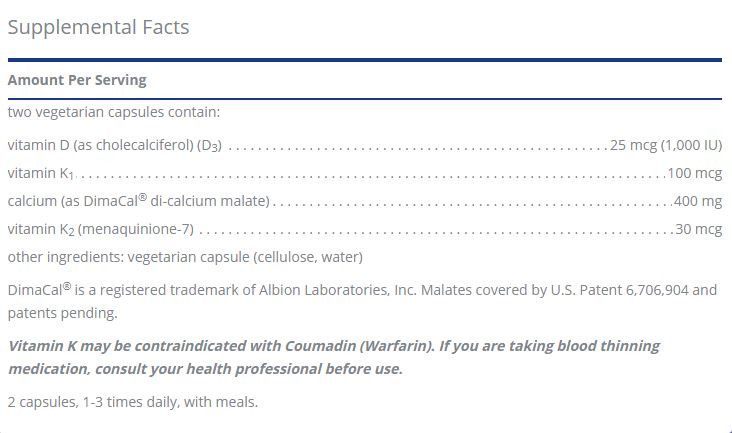Click the Amount Per Serving label
Image resolution: width=732 pixels, height=433 pixels.
point(77,80)
